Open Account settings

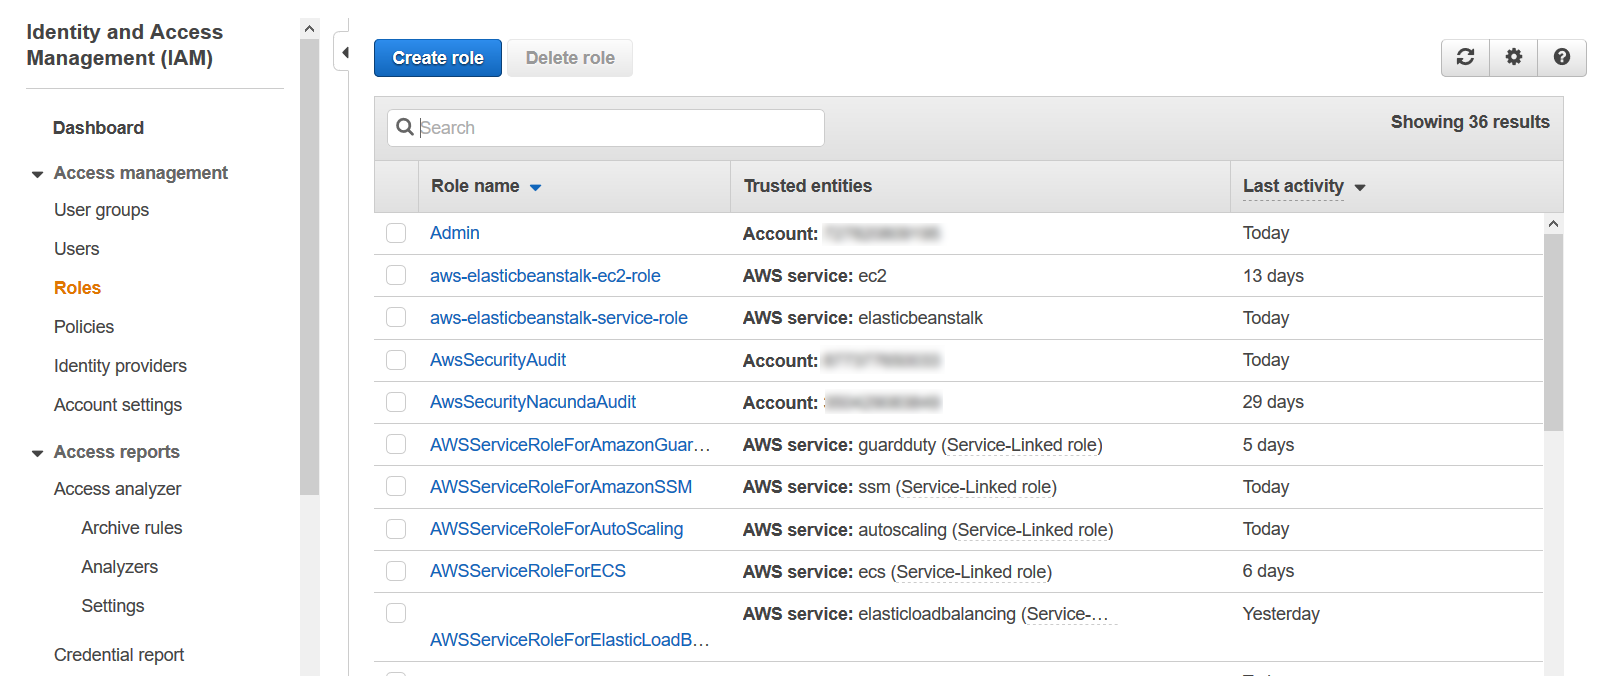pyautogui.click(x=118, y=405)
